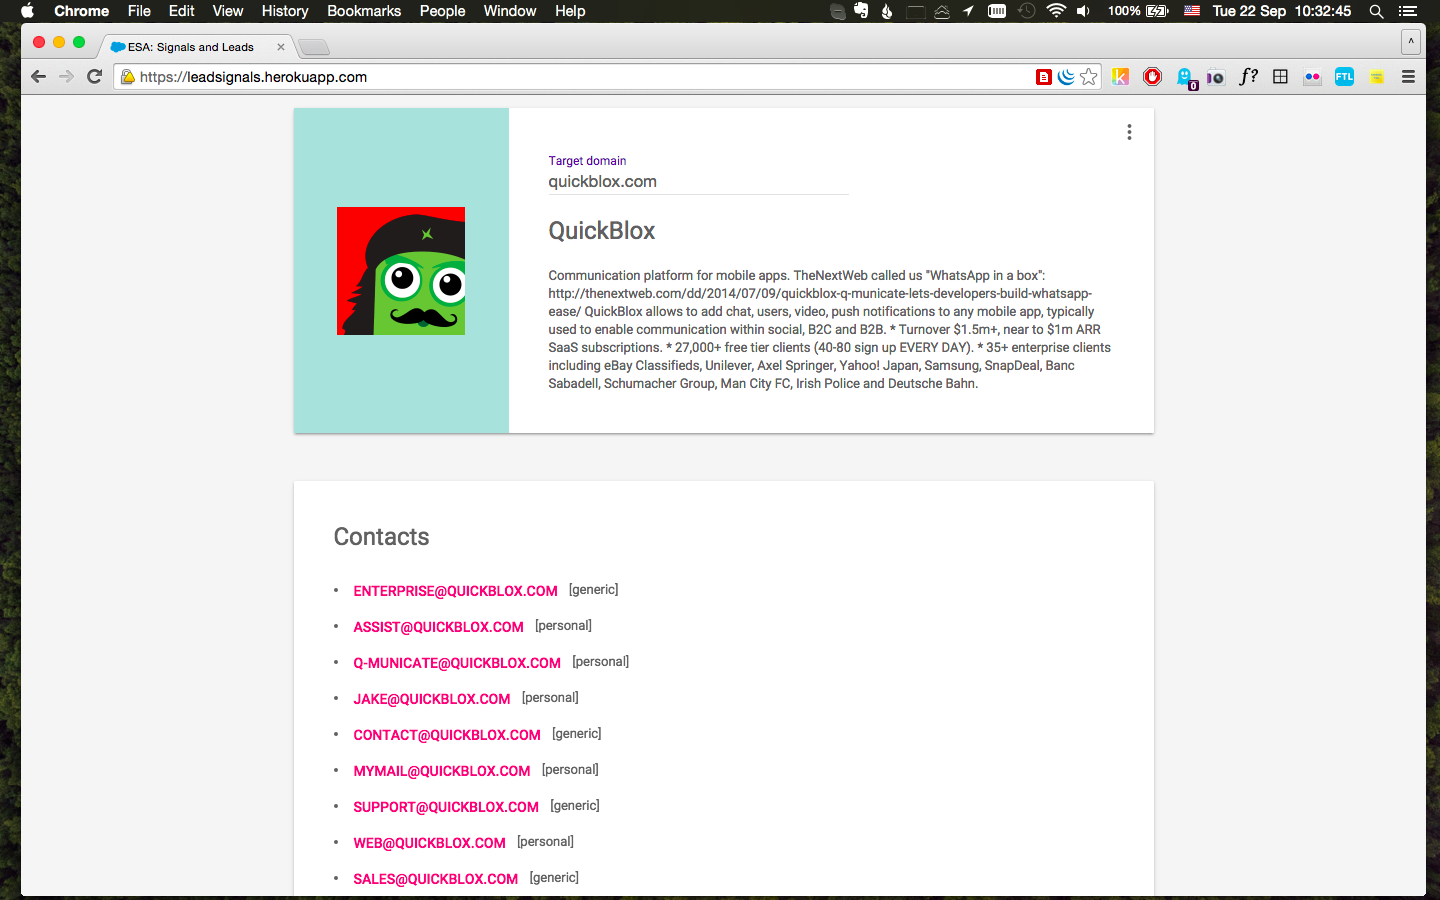Open the File menu
Screen dimensions: 1440x900
pos(139,11)
